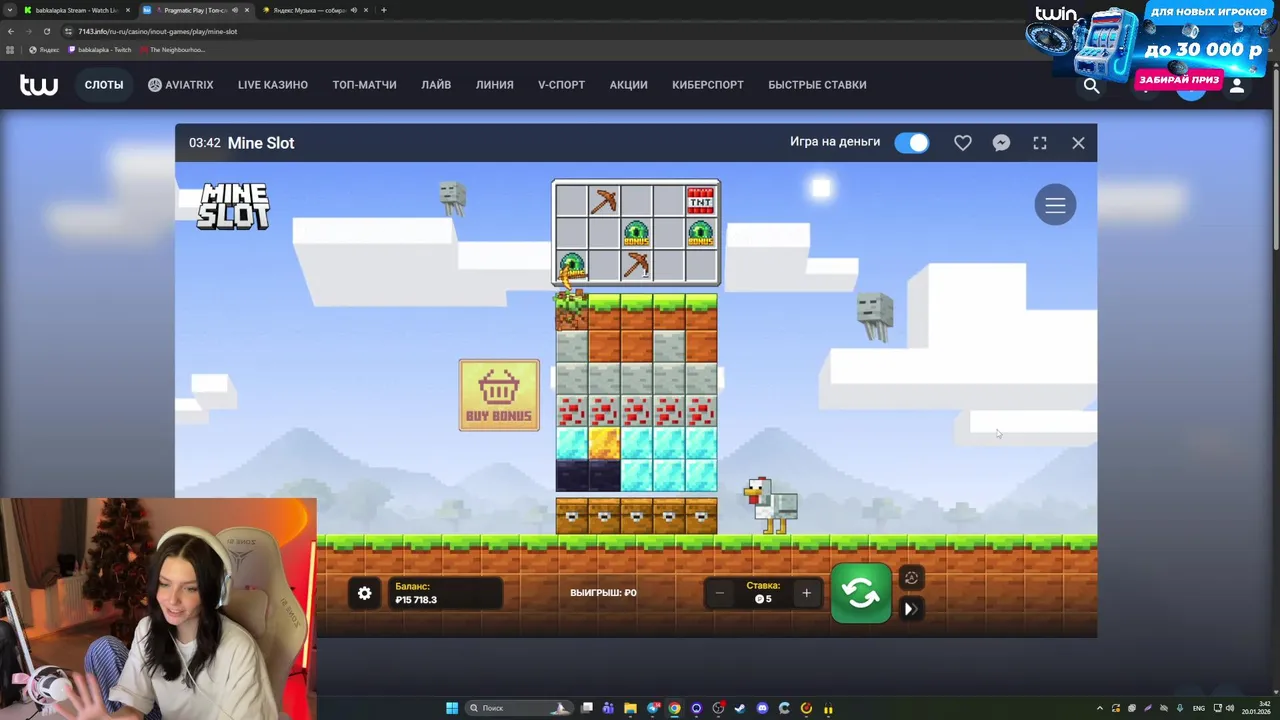Open the autoplay spin option

pyautogui.click(x=911, y=578)
